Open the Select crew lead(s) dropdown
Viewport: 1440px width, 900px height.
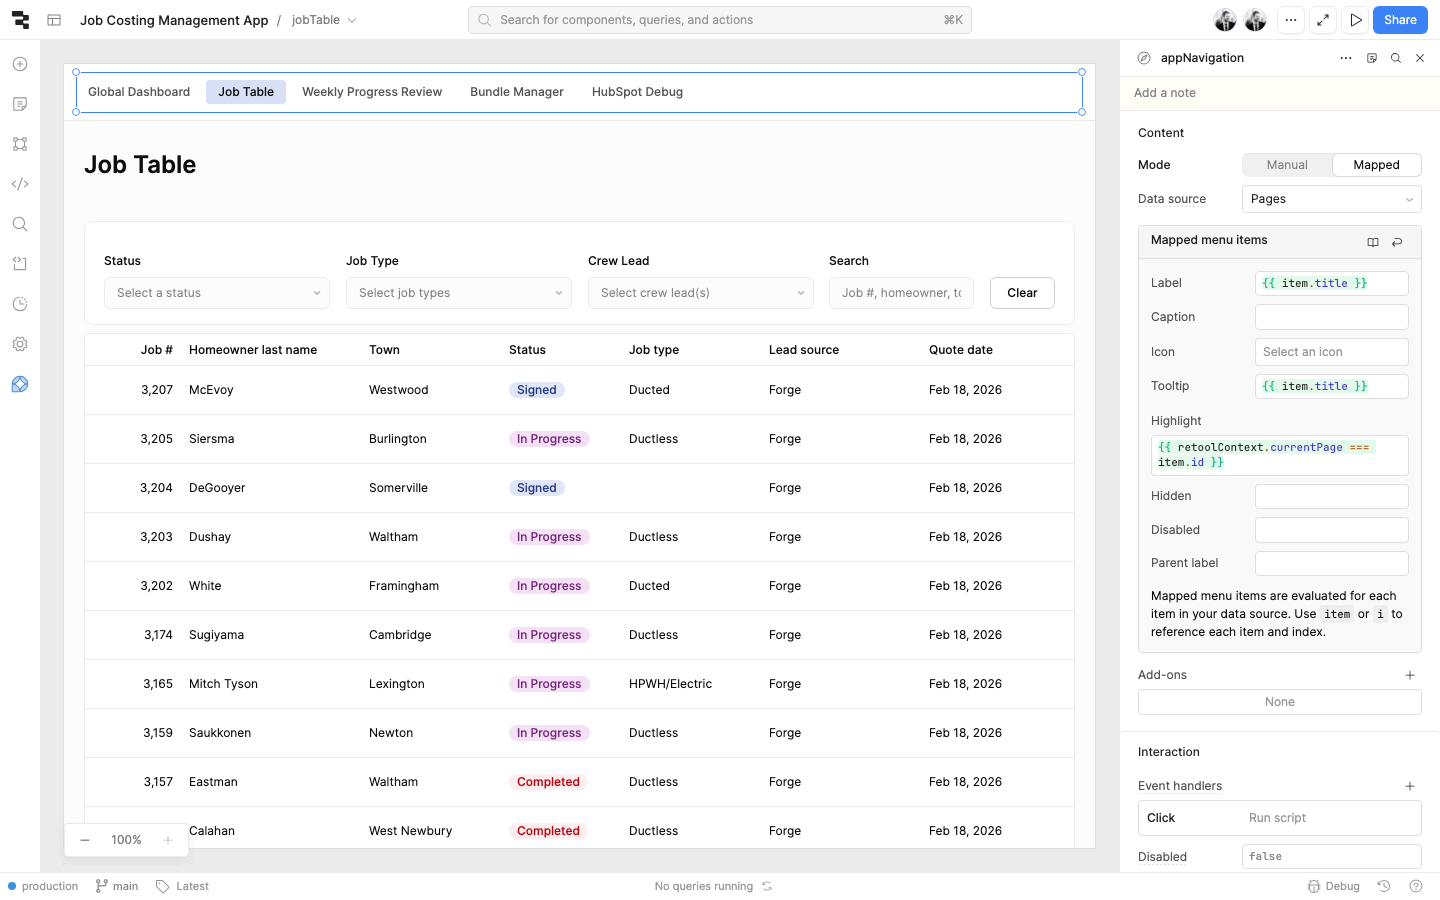pyautogui.click(x=700, y=293)
